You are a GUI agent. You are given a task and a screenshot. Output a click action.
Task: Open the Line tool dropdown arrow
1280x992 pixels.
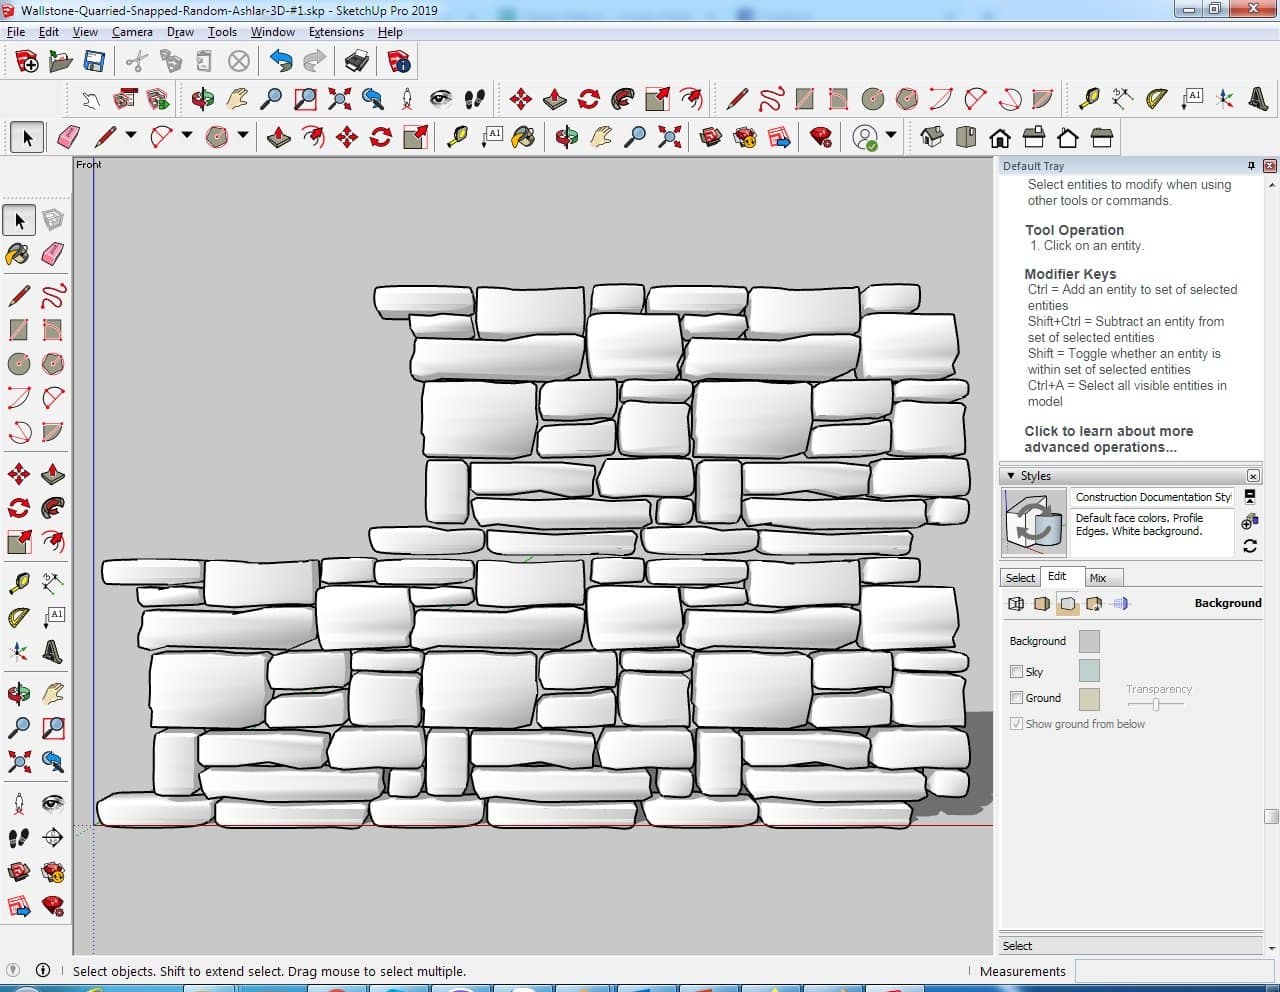coord(130,136)
